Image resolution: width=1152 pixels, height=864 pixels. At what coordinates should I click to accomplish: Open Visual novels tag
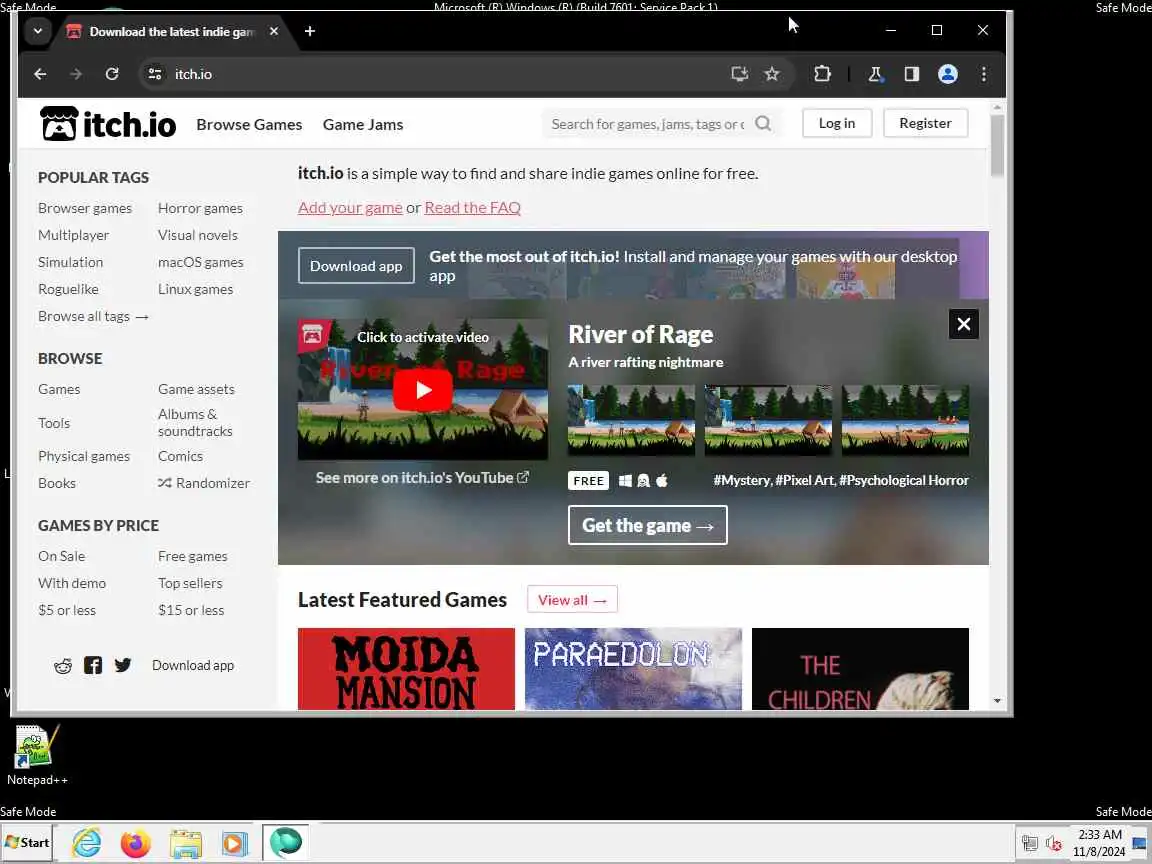[198, 235]
